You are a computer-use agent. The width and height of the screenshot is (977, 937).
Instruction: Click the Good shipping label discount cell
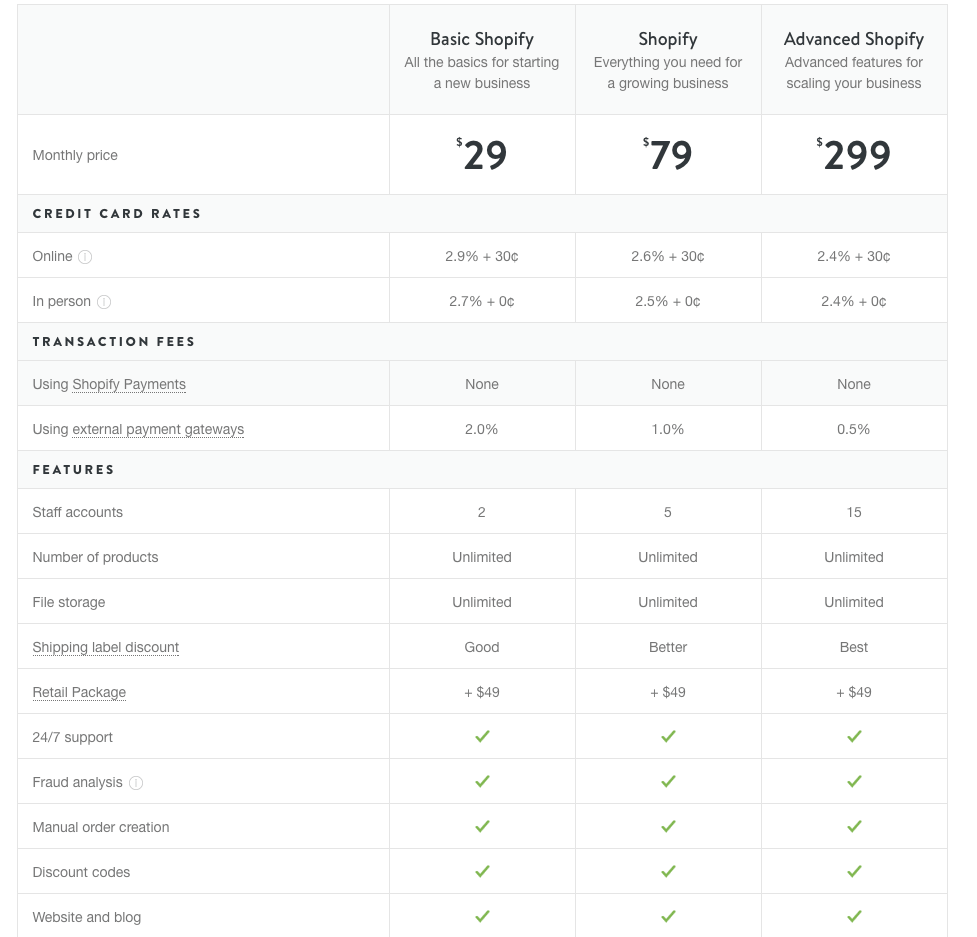click(482, 647)
